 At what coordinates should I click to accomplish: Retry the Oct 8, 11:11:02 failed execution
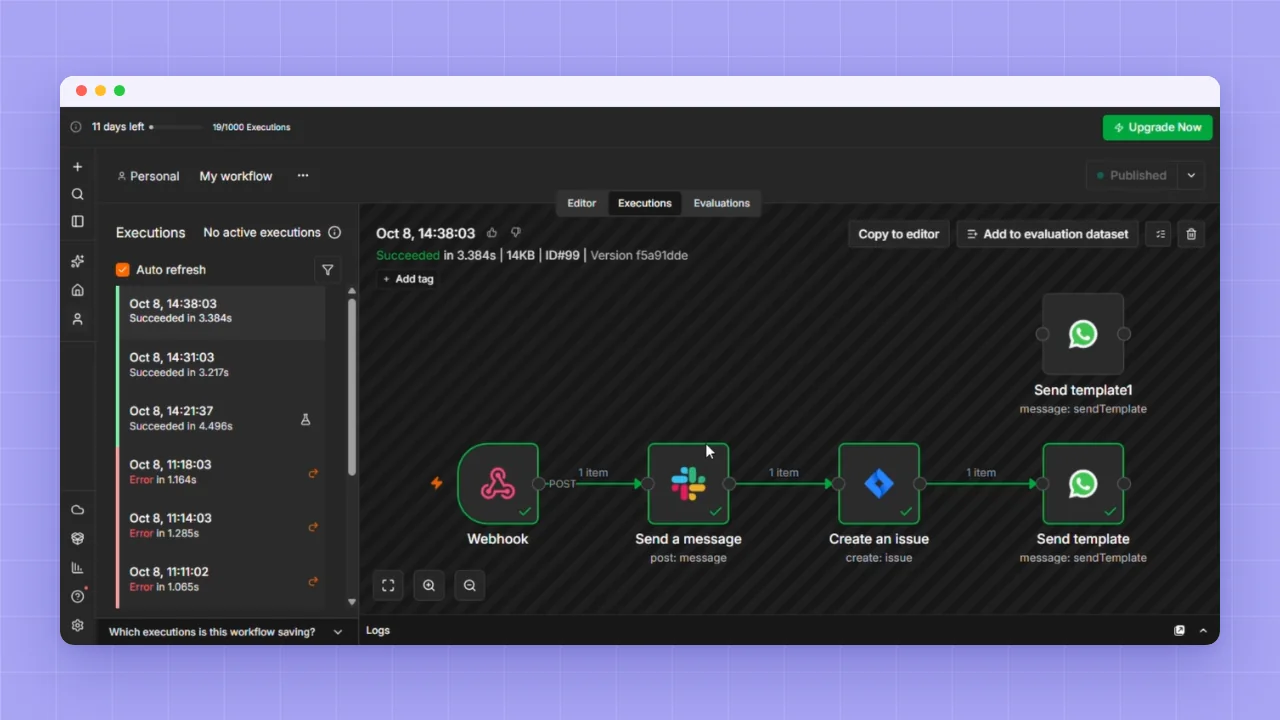(313, 581)
